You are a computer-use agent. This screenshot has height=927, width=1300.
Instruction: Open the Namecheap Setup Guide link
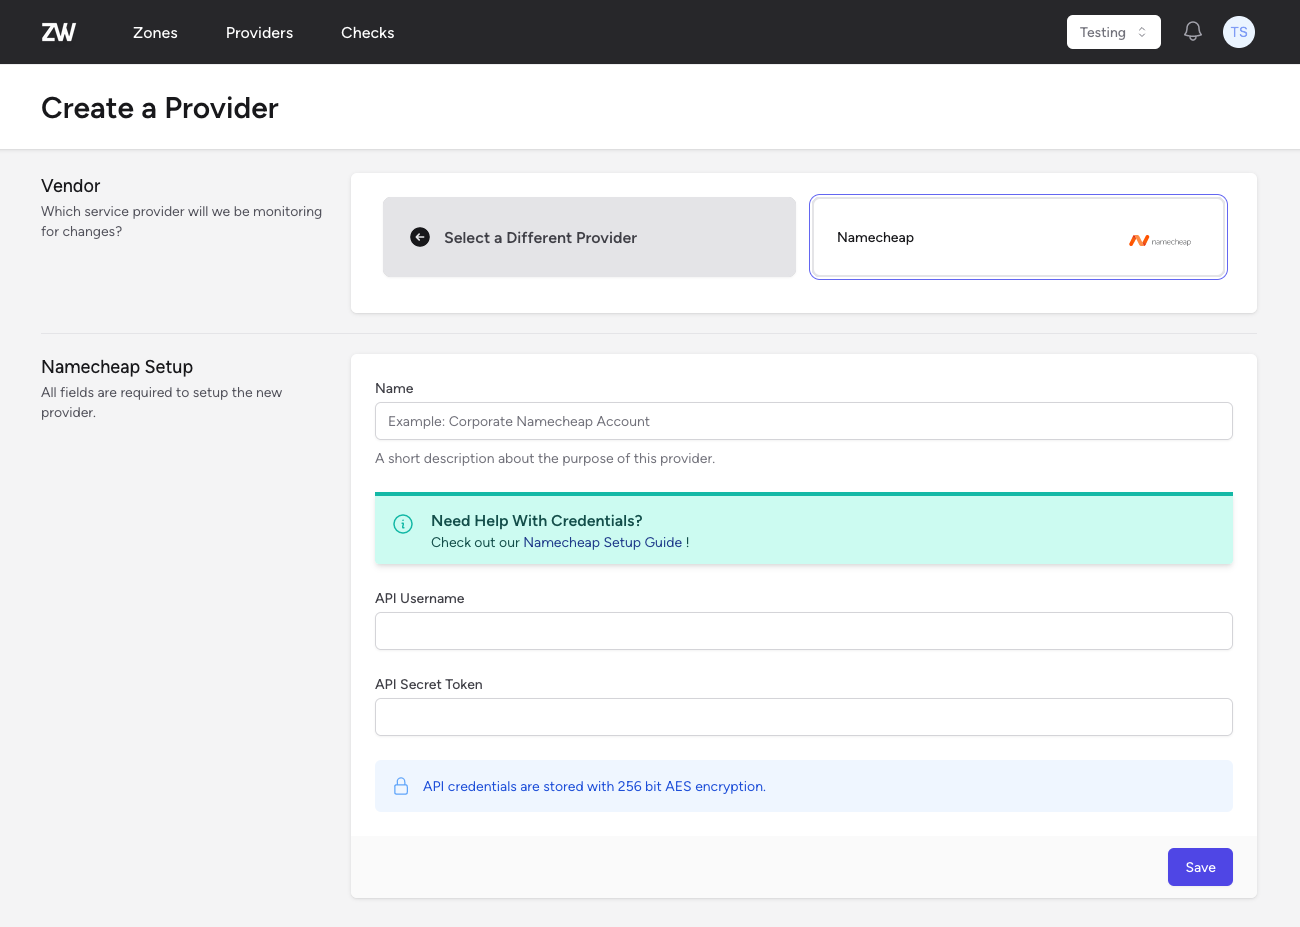click(x=602, y=541)
